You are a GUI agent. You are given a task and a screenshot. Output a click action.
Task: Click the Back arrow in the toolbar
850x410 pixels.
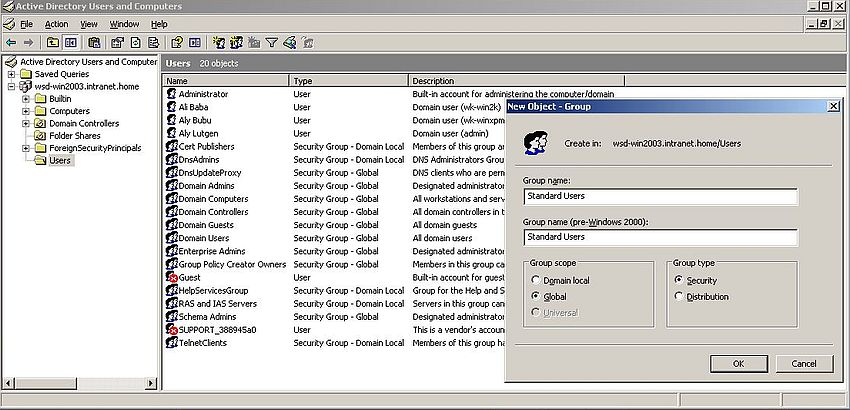pos(10,43)
